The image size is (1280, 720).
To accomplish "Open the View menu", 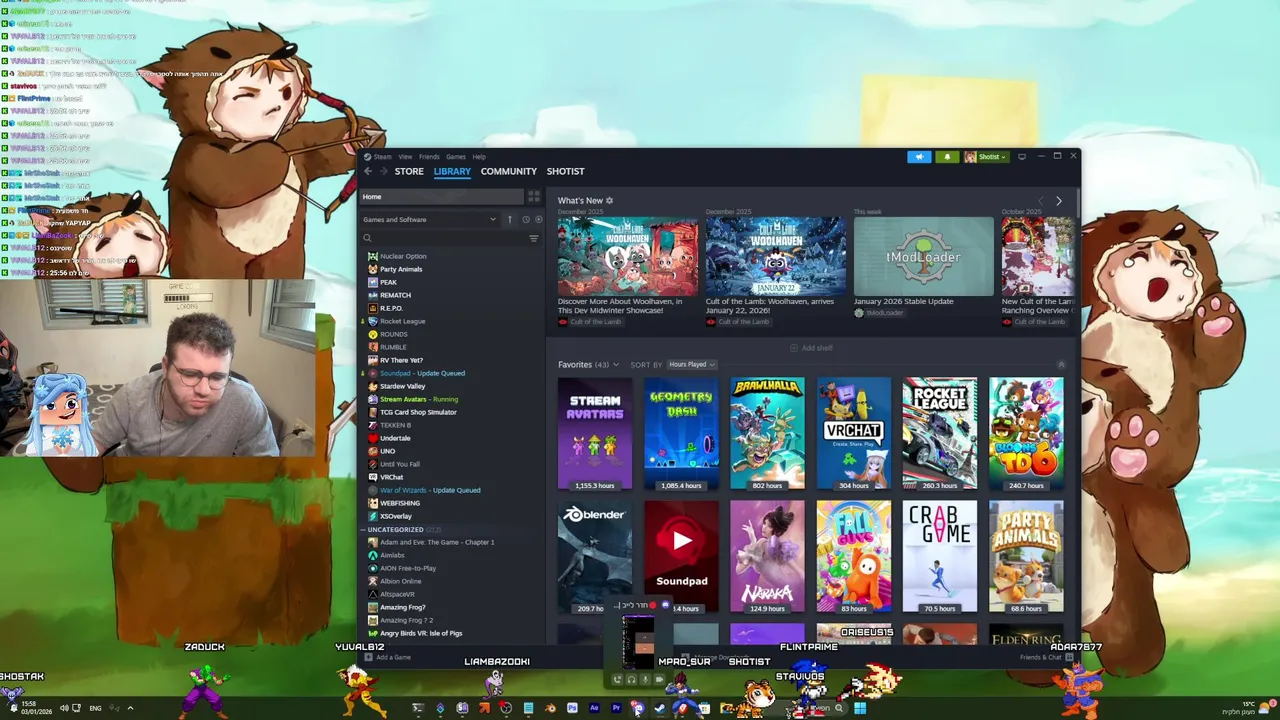I will [x=405, y=157].
